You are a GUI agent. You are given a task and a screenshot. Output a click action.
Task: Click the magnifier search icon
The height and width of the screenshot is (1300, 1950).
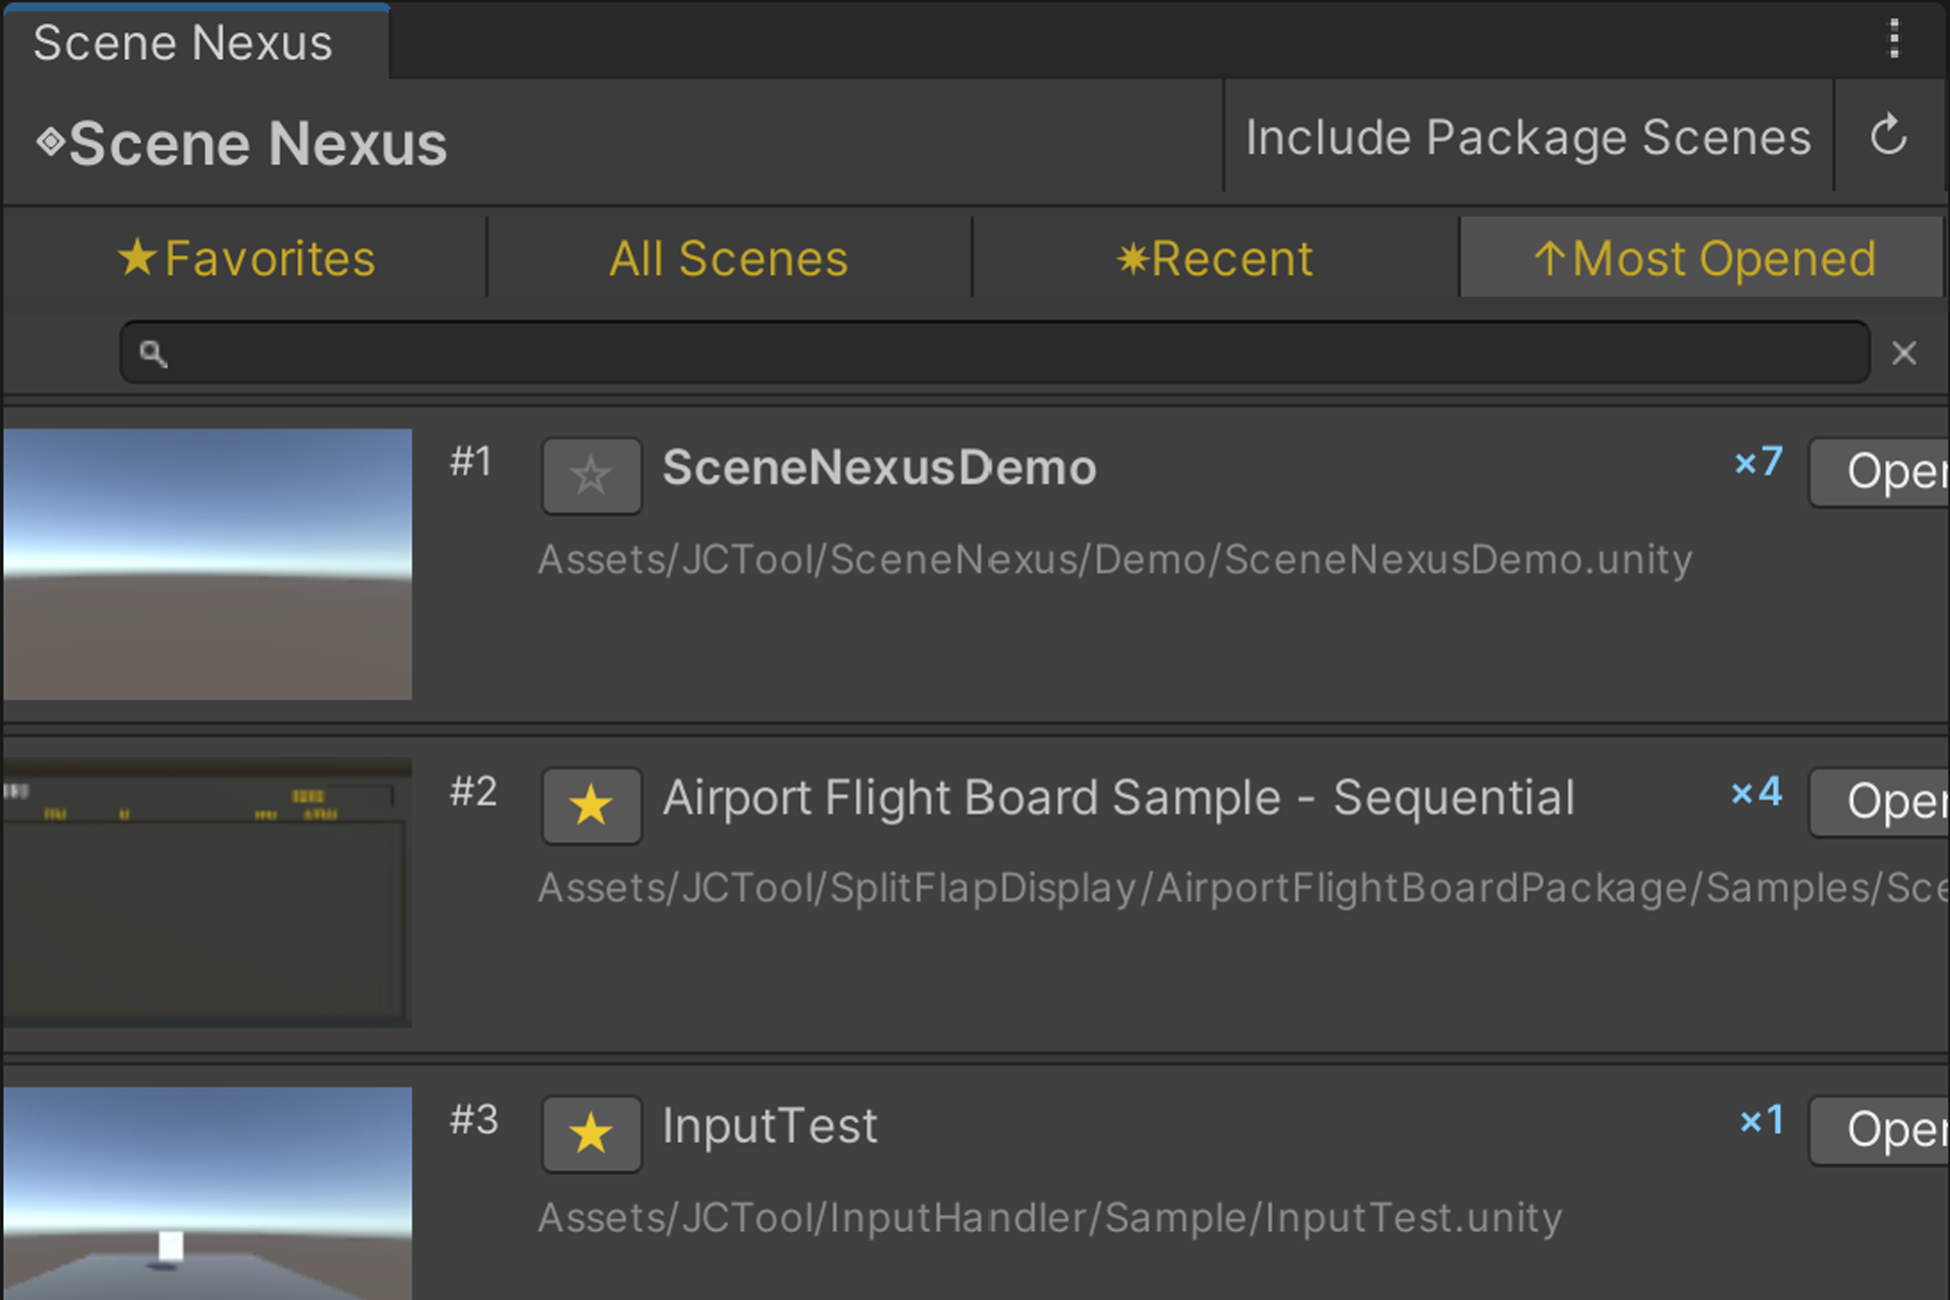153,353
